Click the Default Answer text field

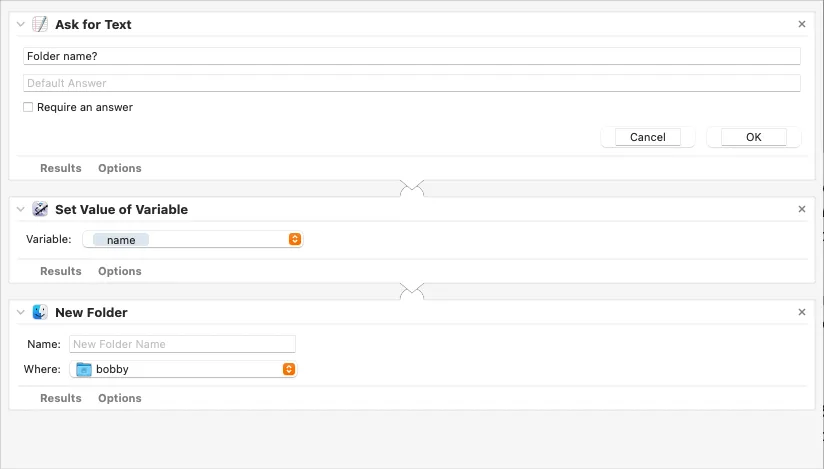[x=411, y=83]
